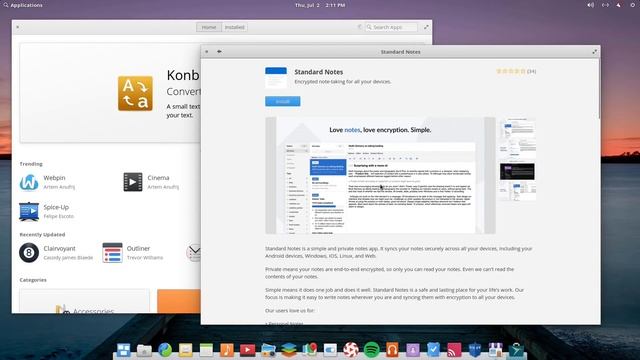The image size is (640, 360).
Task: Open the date and time indicator
Action: [320, 5]
